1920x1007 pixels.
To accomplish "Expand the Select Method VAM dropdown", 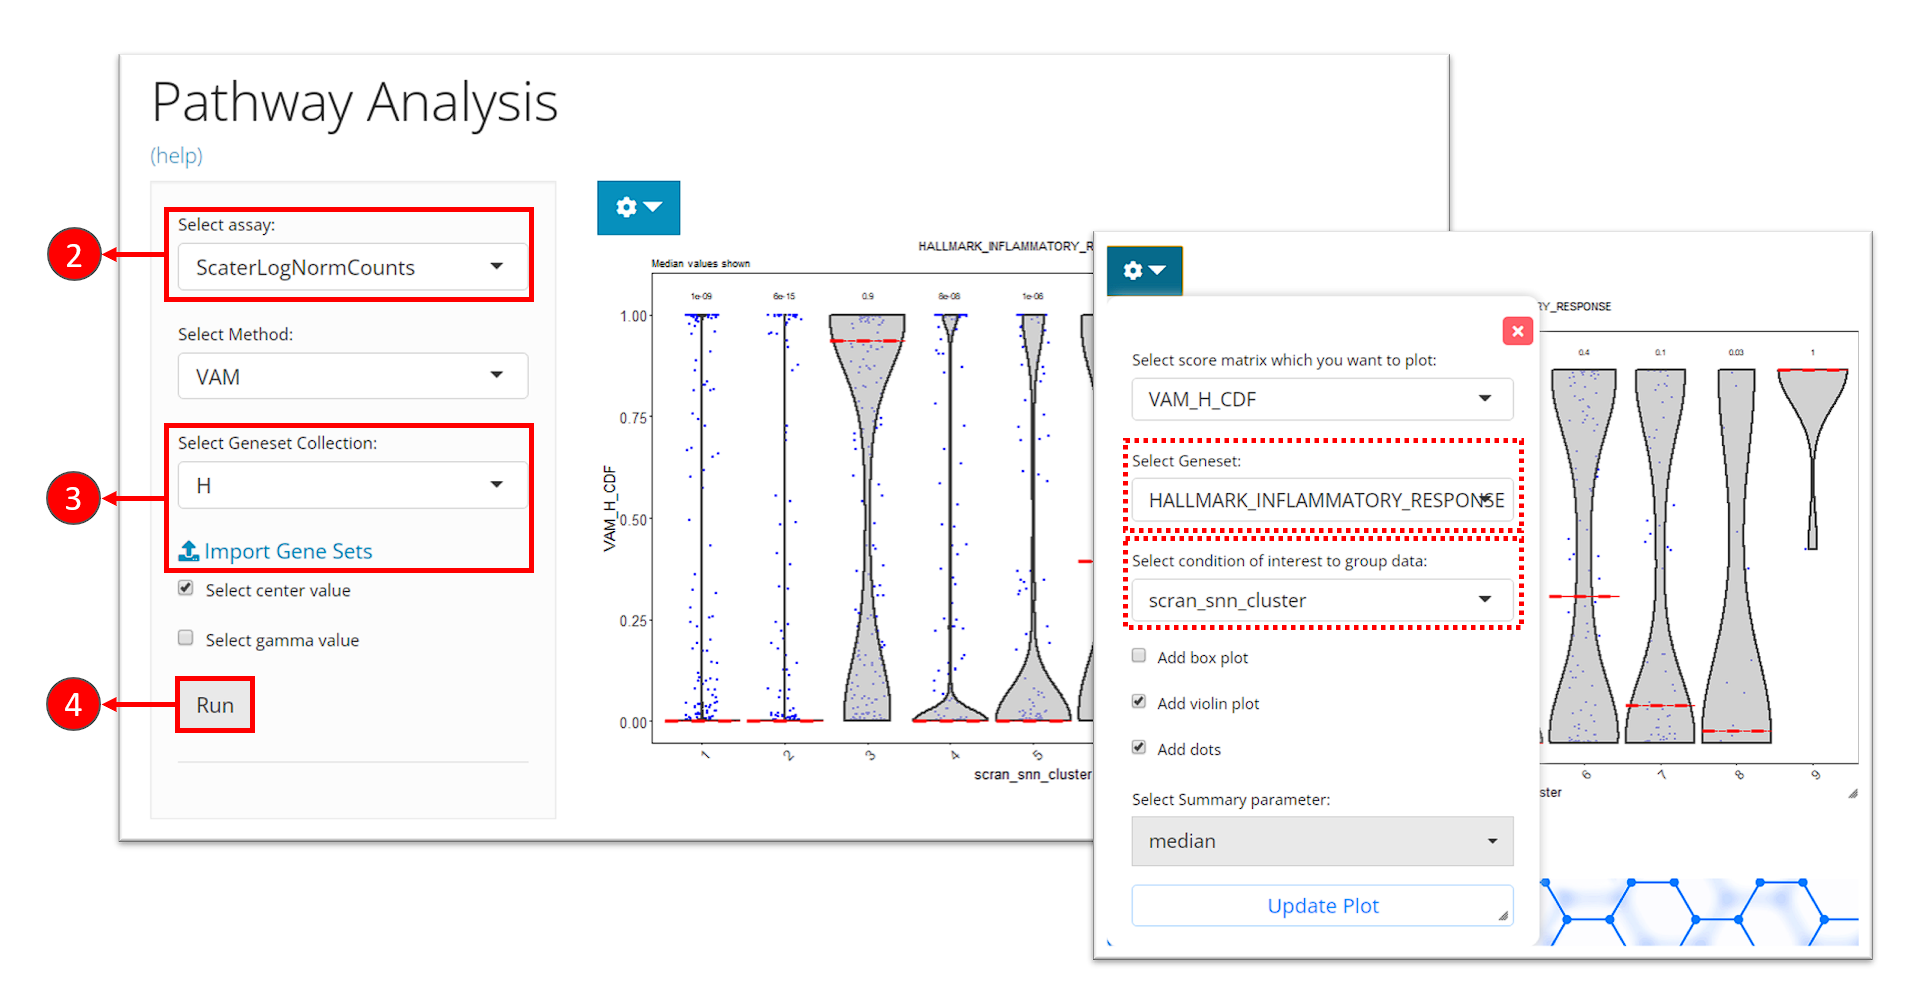I will (352, 376).
